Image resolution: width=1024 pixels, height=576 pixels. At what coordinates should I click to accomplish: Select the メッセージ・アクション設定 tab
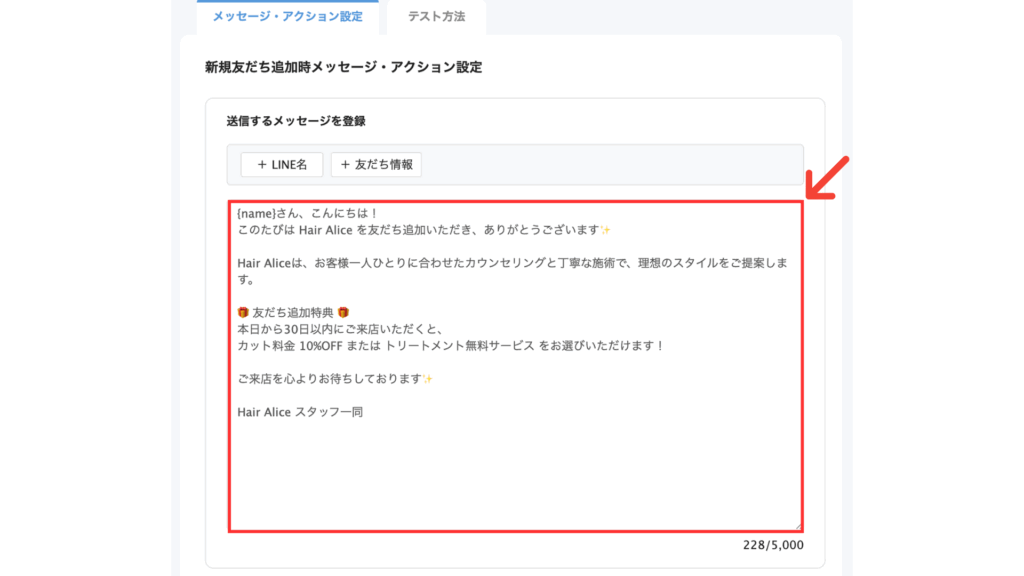tap(287, 16)
